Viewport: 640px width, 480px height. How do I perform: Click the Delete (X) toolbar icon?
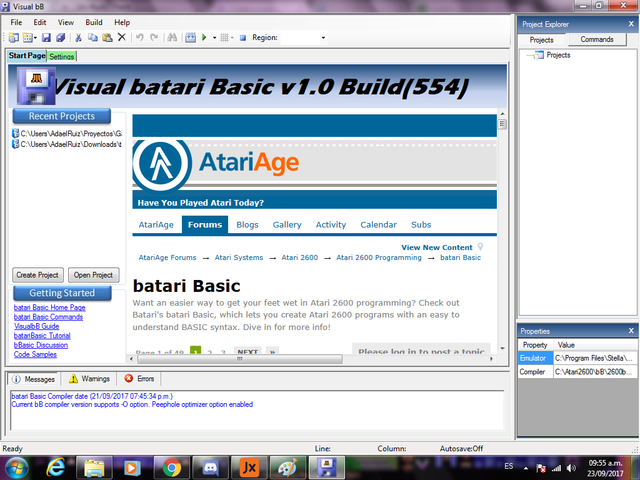[x=121, y=38]
